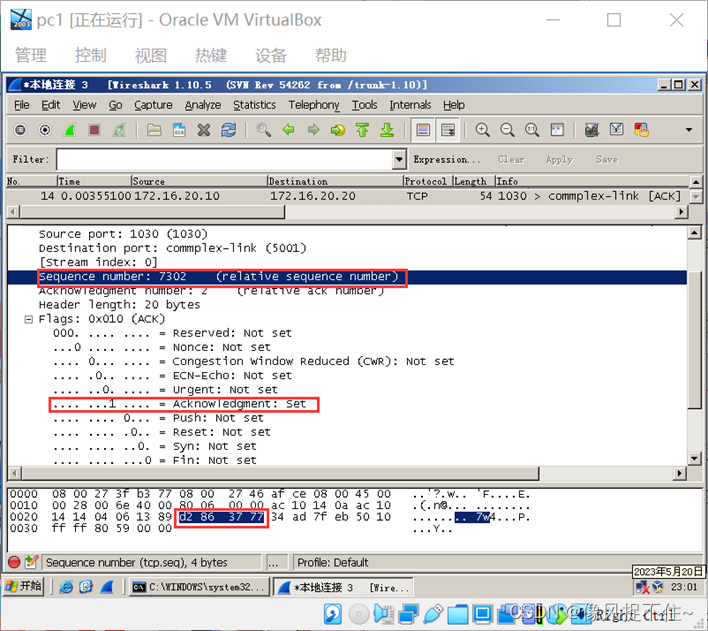This screenshot has width=708, height=631.
Task: Launch Internet Explorer from quick launch
Action: (66, 587)
